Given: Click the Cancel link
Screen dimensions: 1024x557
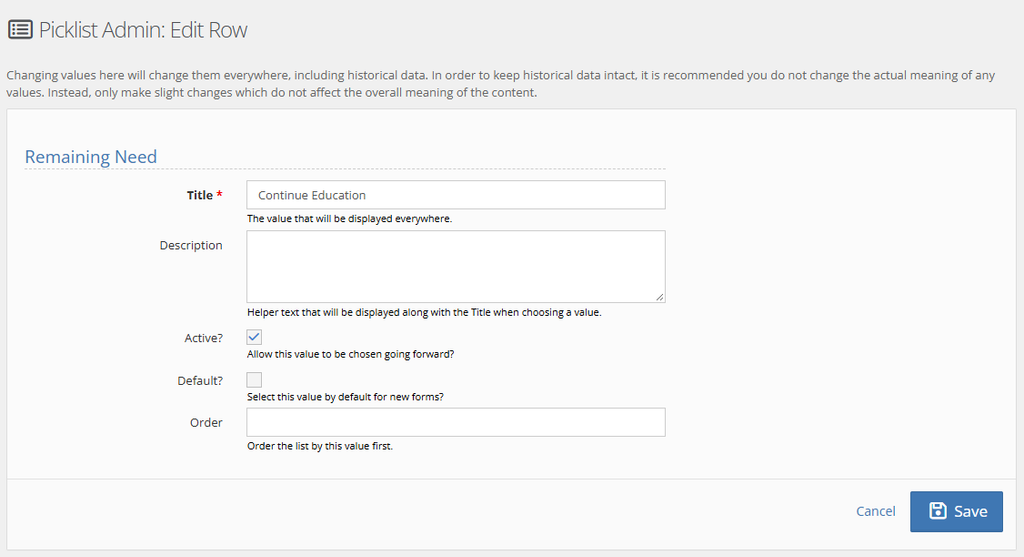Looking at the screenshot, I should coord(876,511).
